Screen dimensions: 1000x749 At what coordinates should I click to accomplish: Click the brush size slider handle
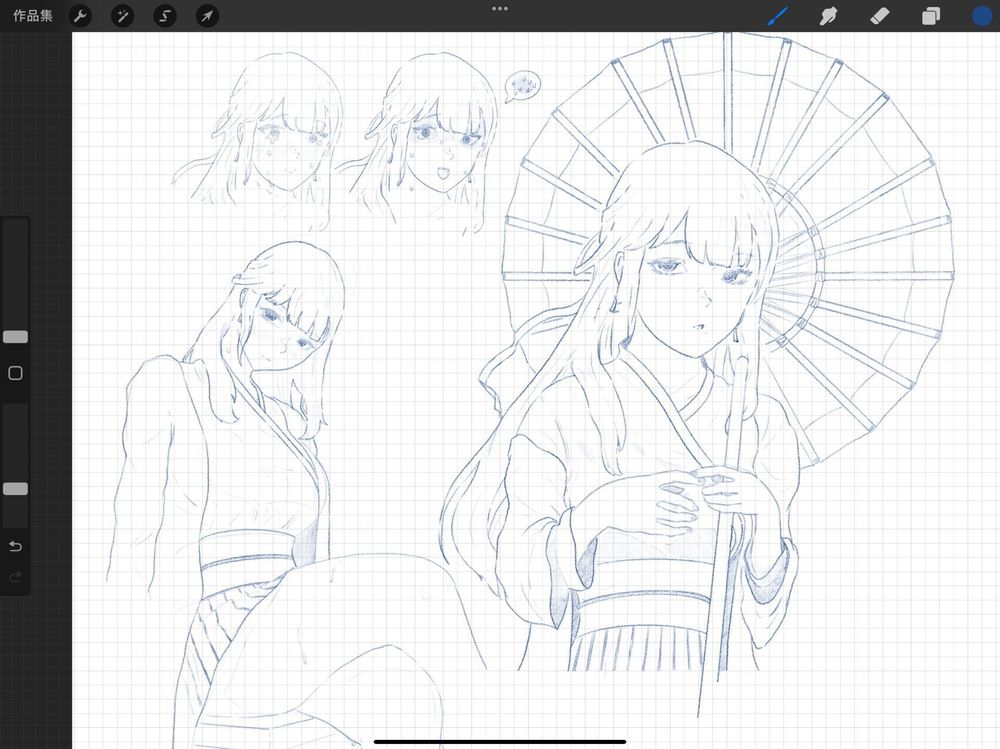[x=15, y=337]
